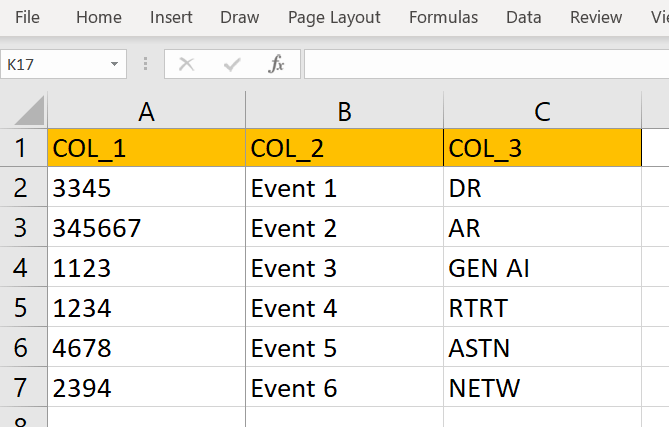Select the cell containing GEN AI

(541, 268)
